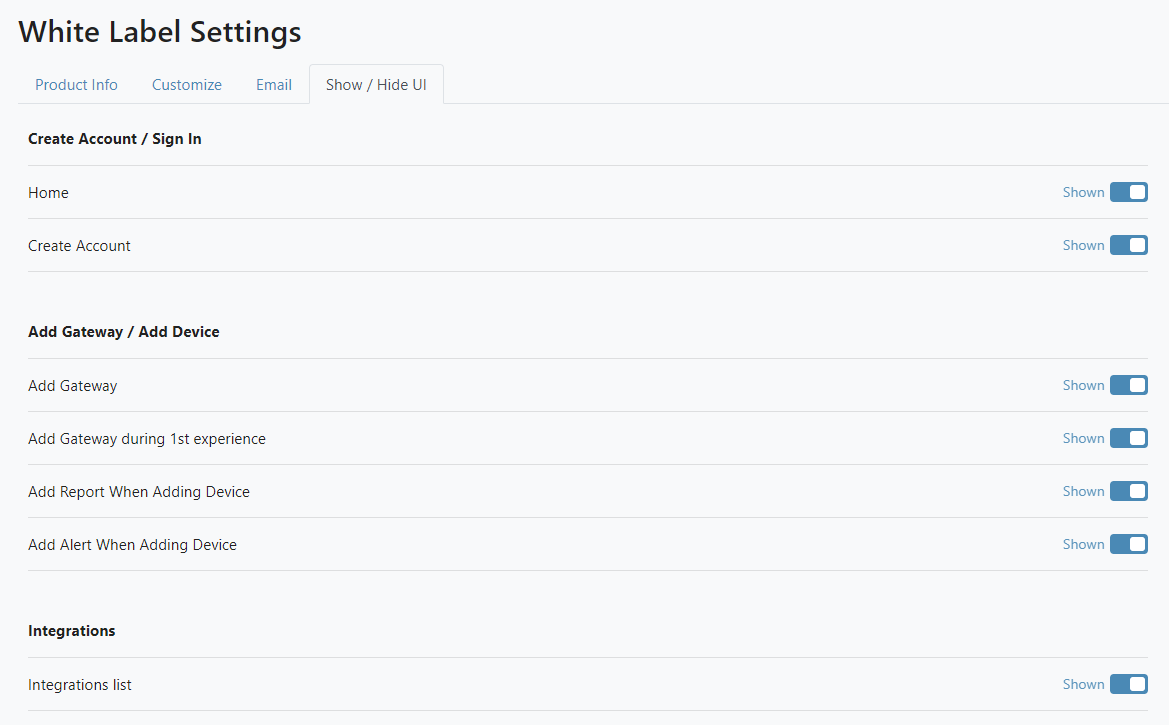Switch to the Product Info tab
This screenshot has height=725, width=1169.
point(76,85)
